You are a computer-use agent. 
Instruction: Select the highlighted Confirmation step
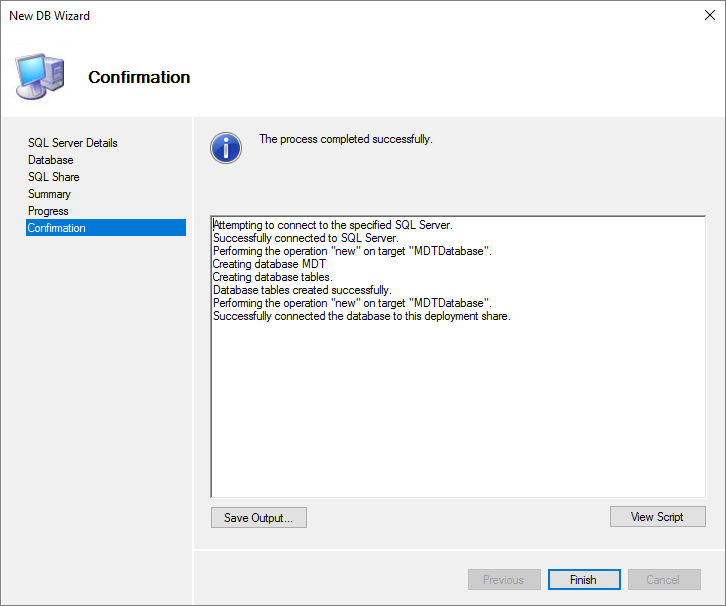(57, 228)
